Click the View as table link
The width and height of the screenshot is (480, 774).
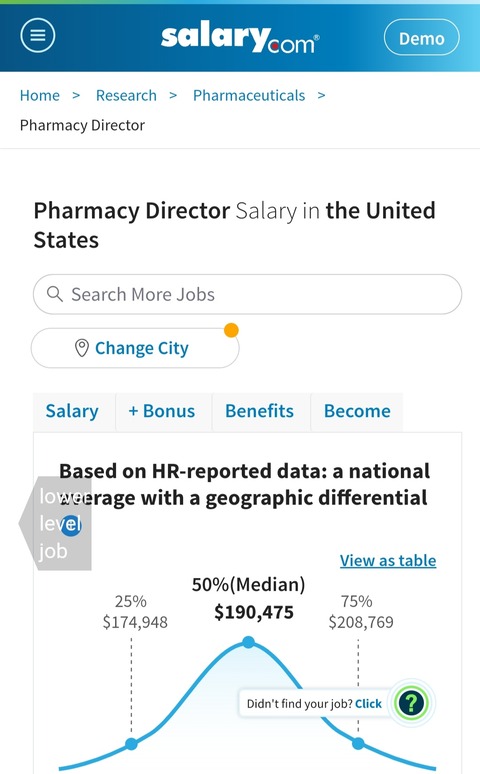pos(388,560)
